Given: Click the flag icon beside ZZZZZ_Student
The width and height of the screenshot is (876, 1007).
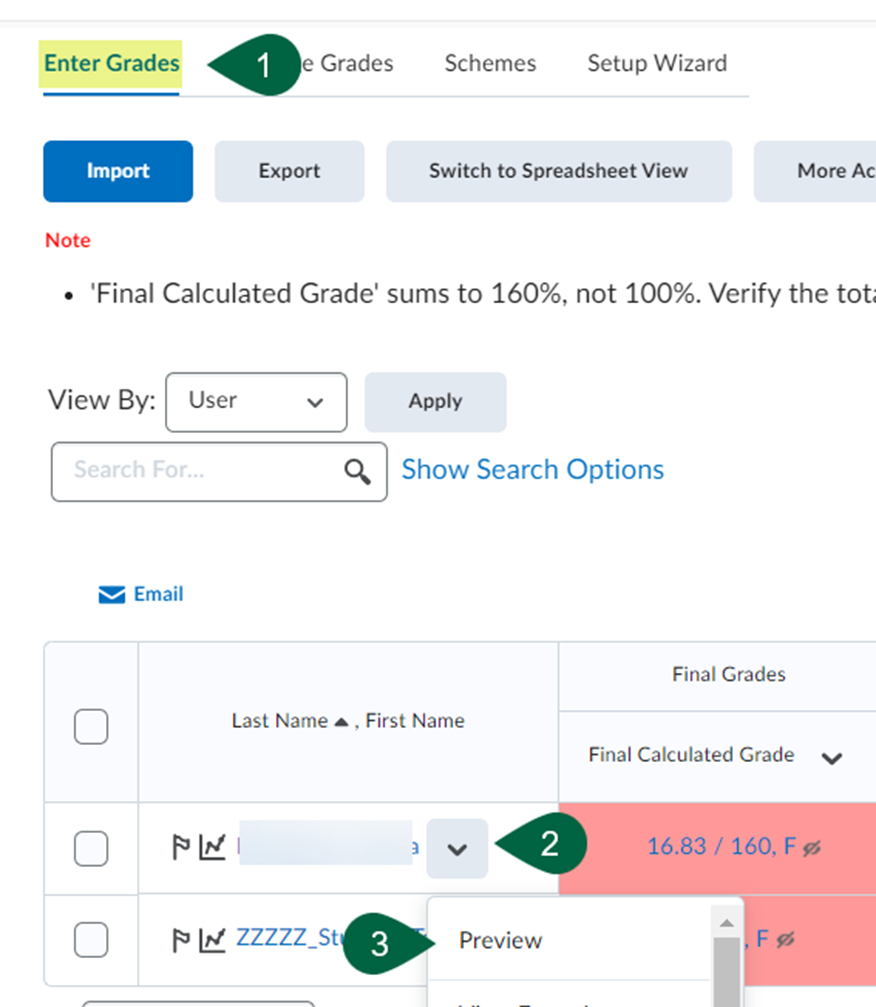Looking at the screenshot, I should click(182, 939).
